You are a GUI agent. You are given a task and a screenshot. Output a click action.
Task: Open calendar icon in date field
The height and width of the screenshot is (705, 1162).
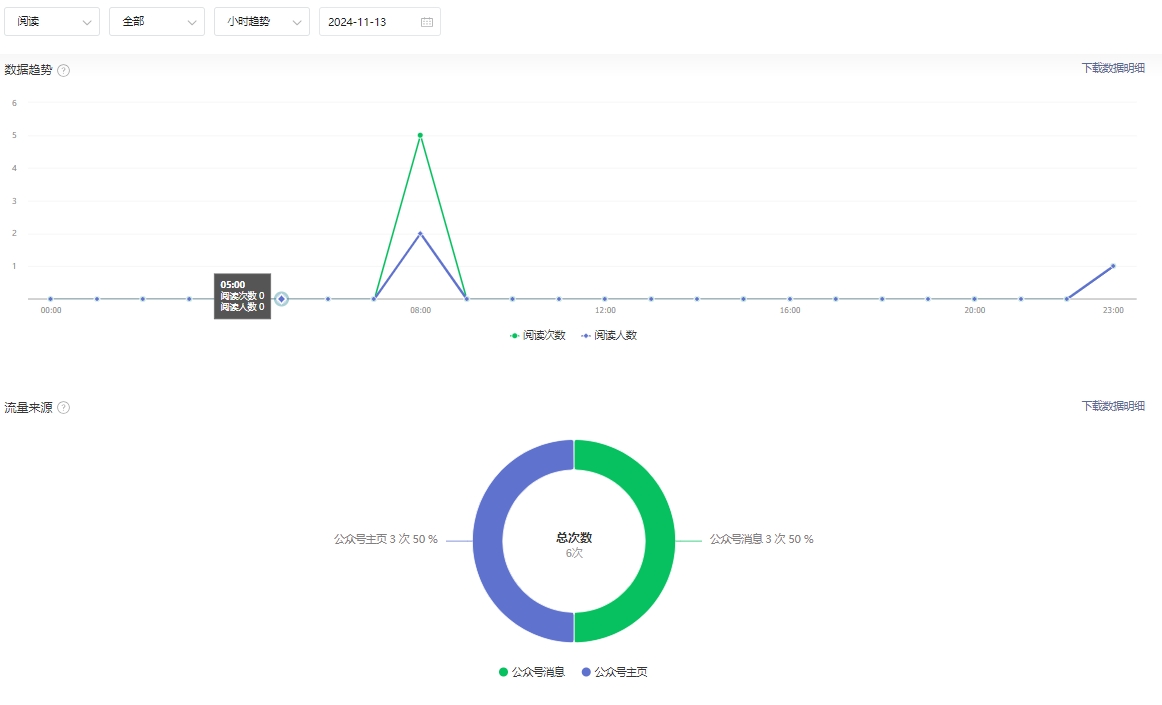coord(427,22)
